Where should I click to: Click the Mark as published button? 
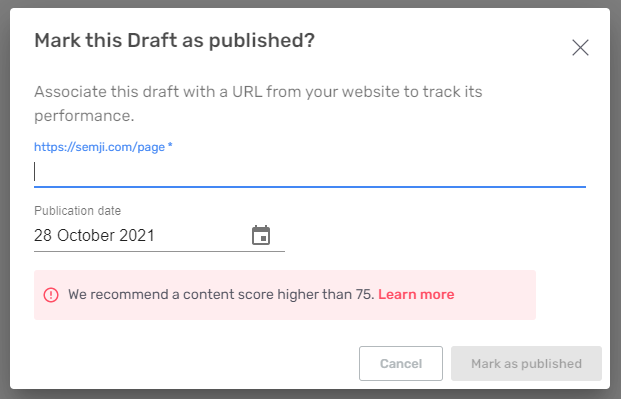[x=526, y=363]
